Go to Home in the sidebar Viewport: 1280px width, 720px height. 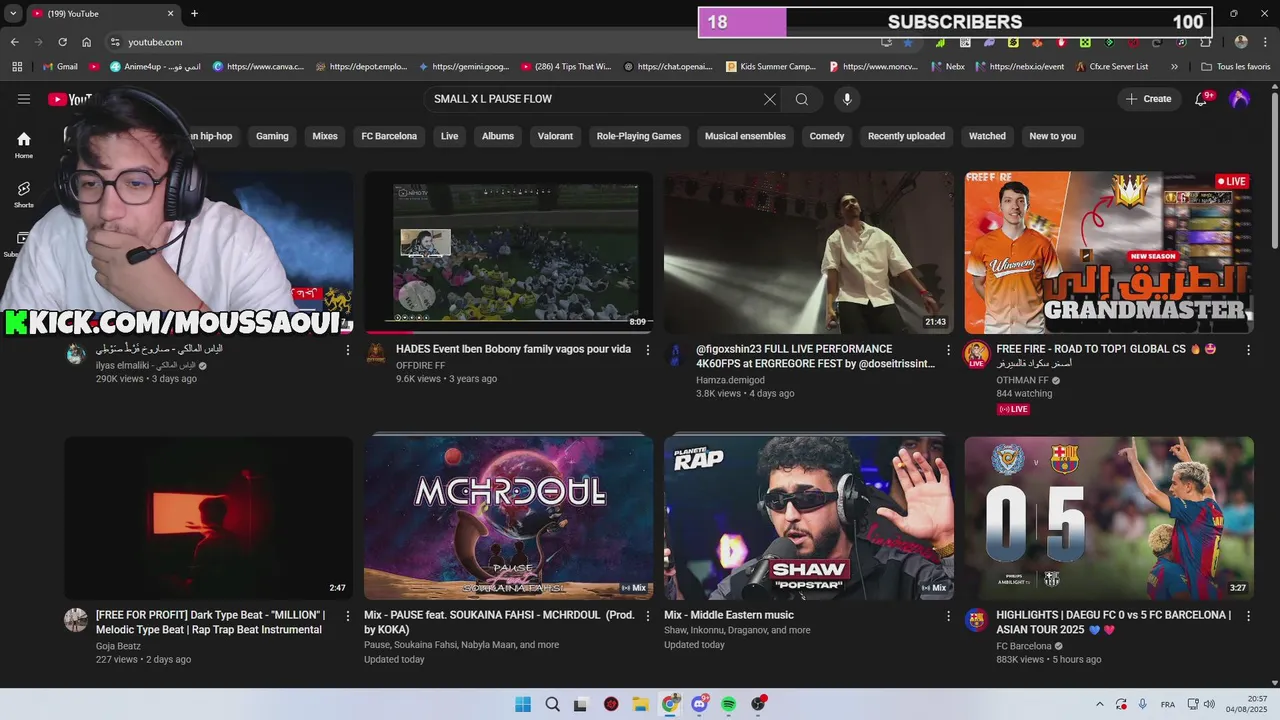coord(24,145)
